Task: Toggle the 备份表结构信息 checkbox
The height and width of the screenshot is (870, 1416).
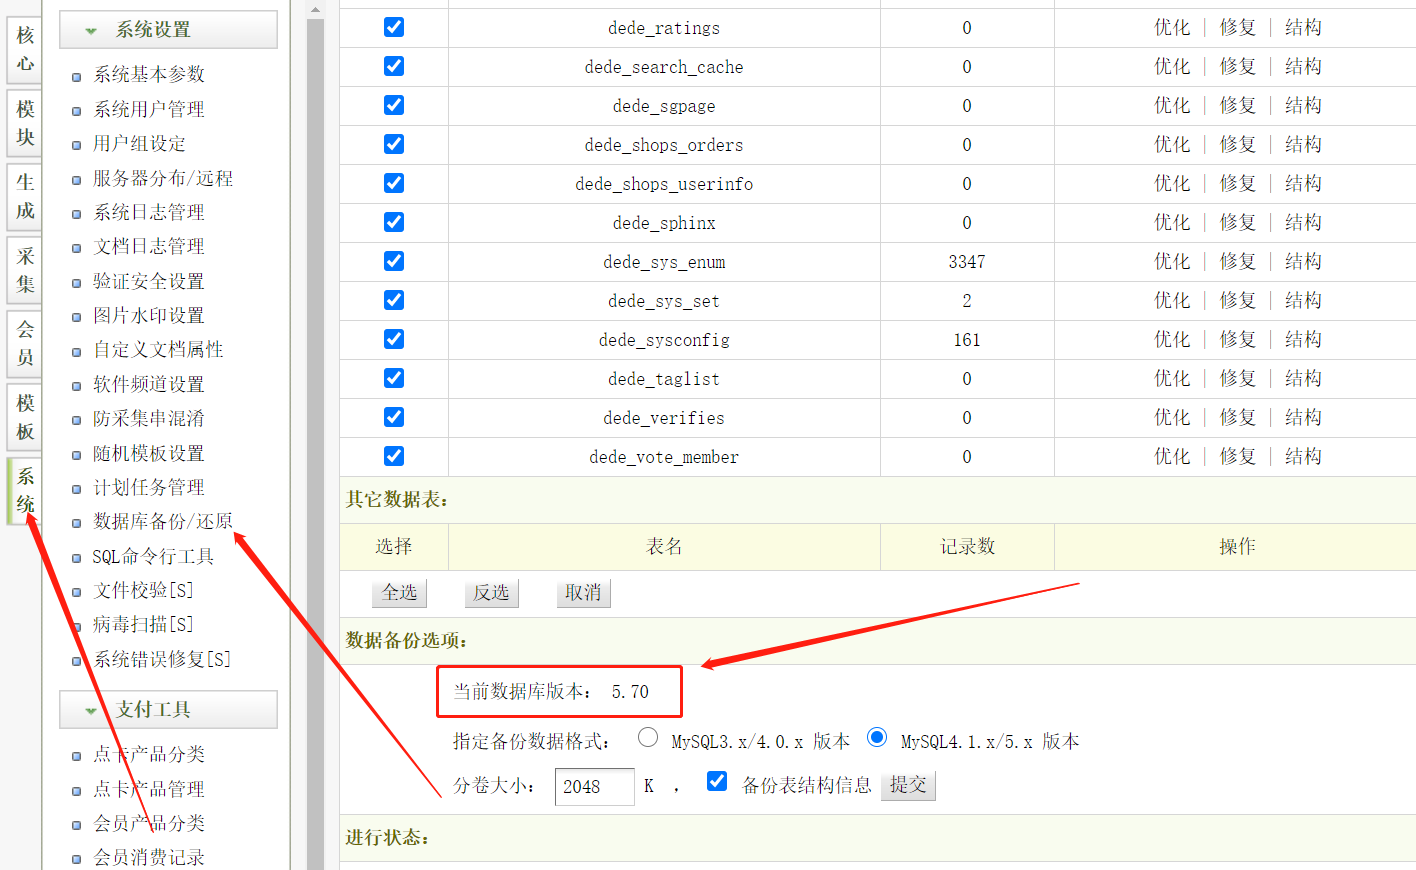Action: tap(716, 781)
